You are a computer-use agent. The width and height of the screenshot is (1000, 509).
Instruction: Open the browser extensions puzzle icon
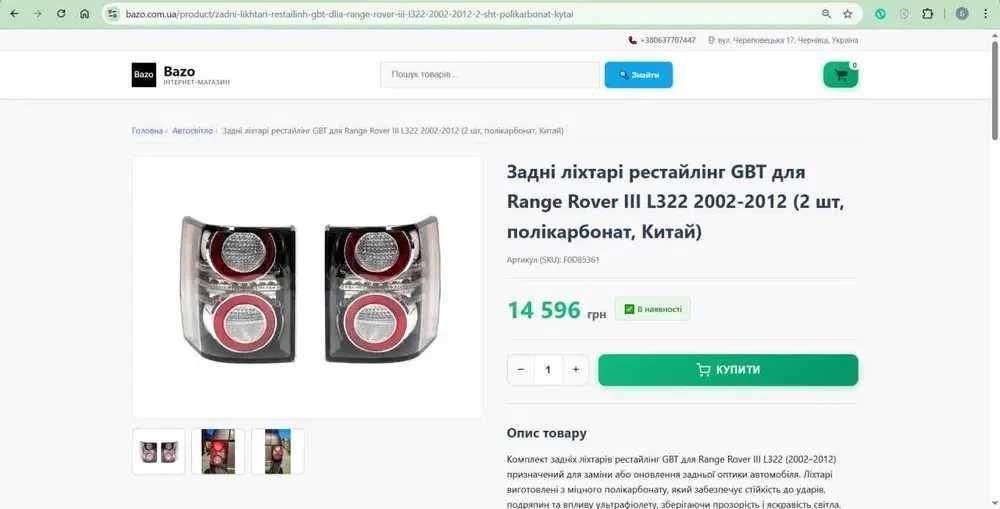point(928,13)
